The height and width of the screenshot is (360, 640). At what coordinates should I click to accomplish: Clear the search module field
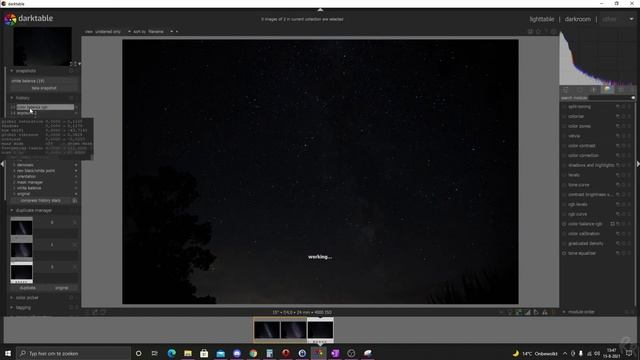pos(633,98)
